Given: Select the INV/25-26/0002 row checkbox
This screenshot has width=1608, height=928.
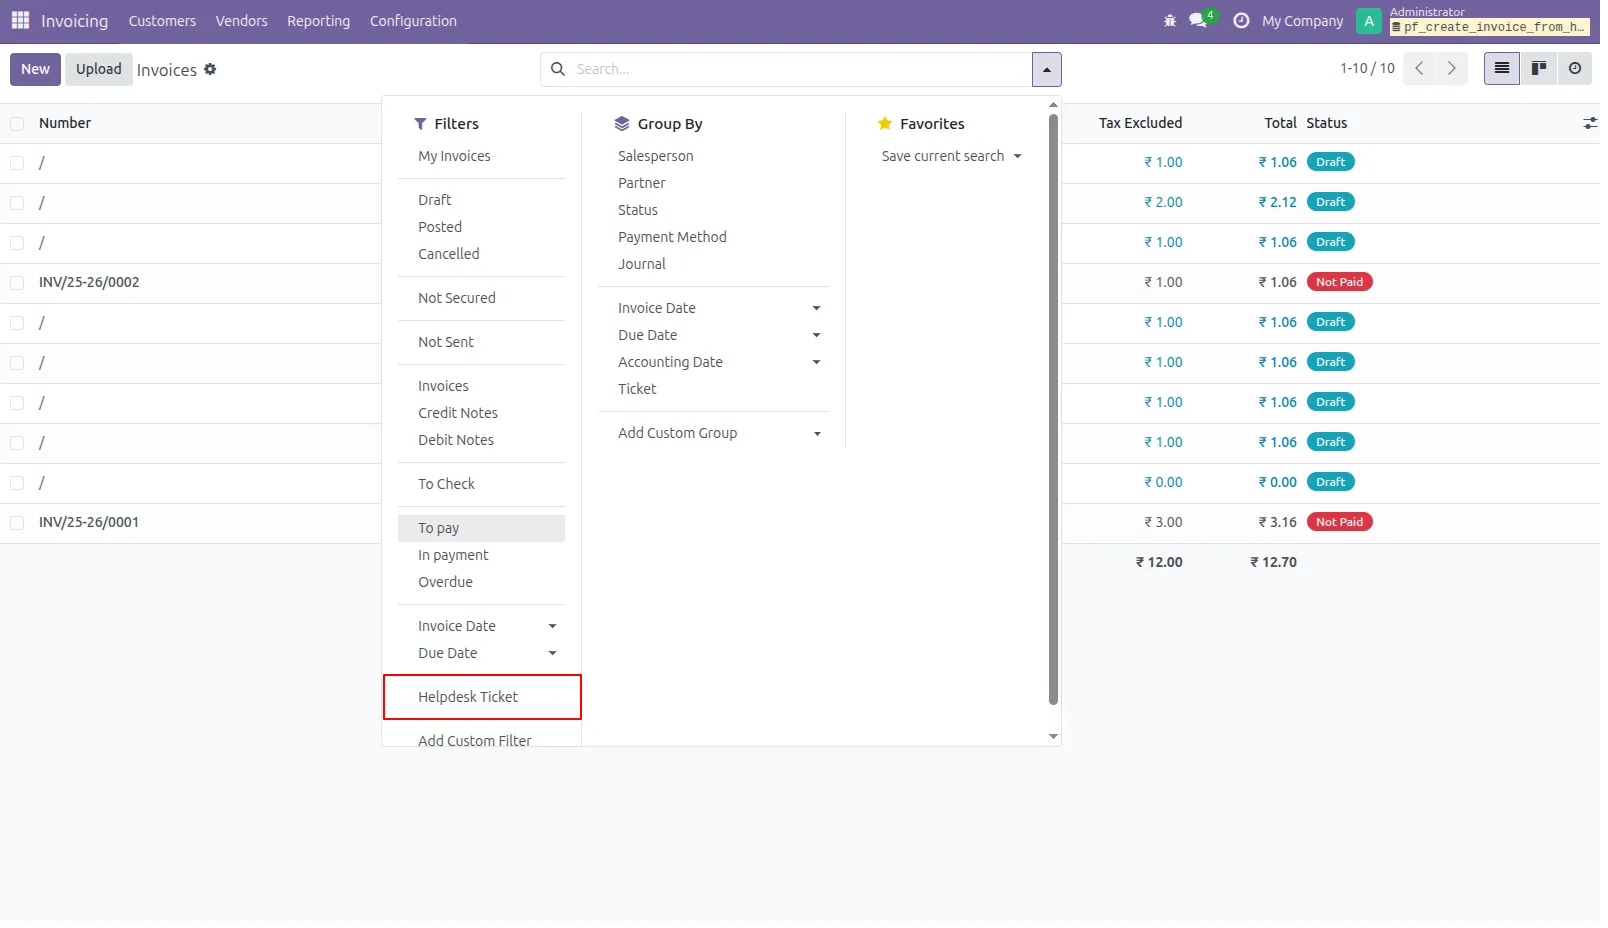Looking at the screenshot, I should click(17, 283).
